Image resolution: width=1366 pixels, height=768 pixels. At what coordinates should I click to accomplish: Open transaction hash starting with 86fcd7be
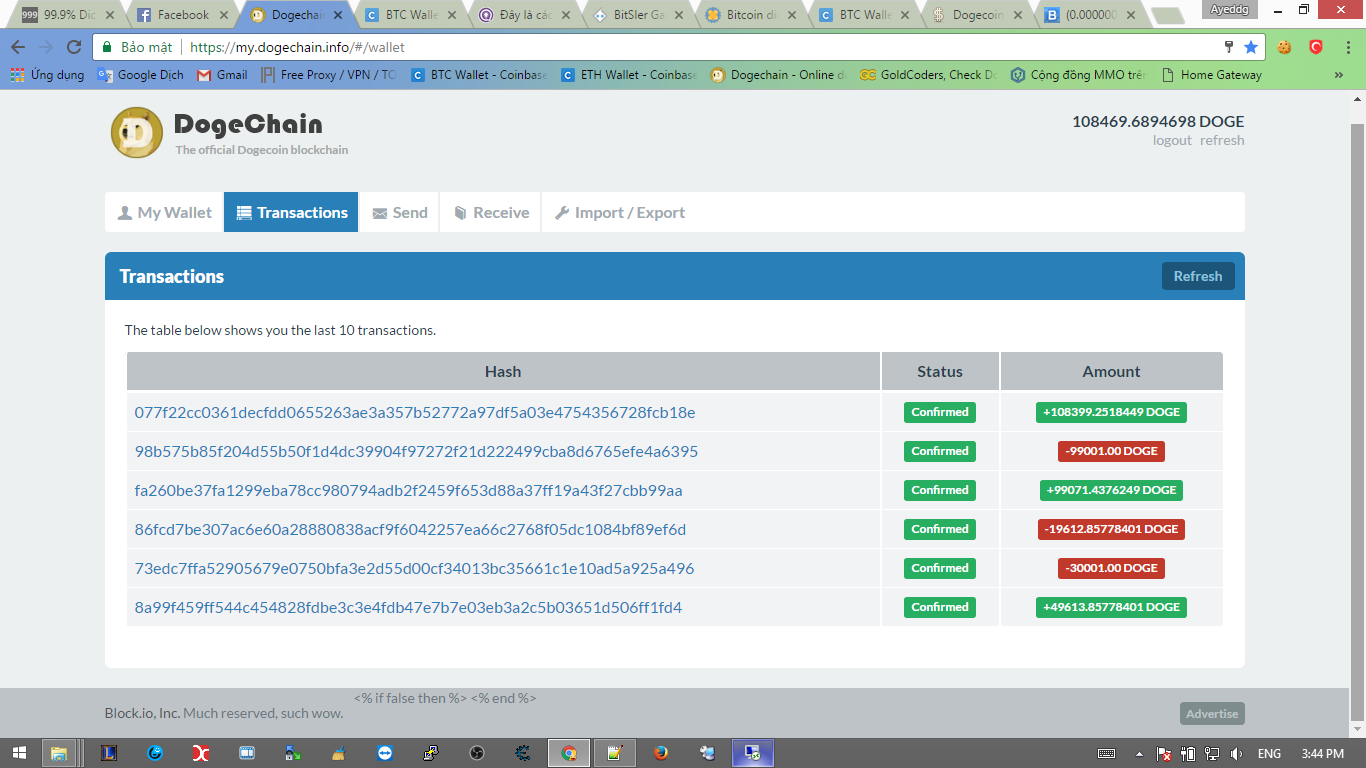tap(410, 529)
